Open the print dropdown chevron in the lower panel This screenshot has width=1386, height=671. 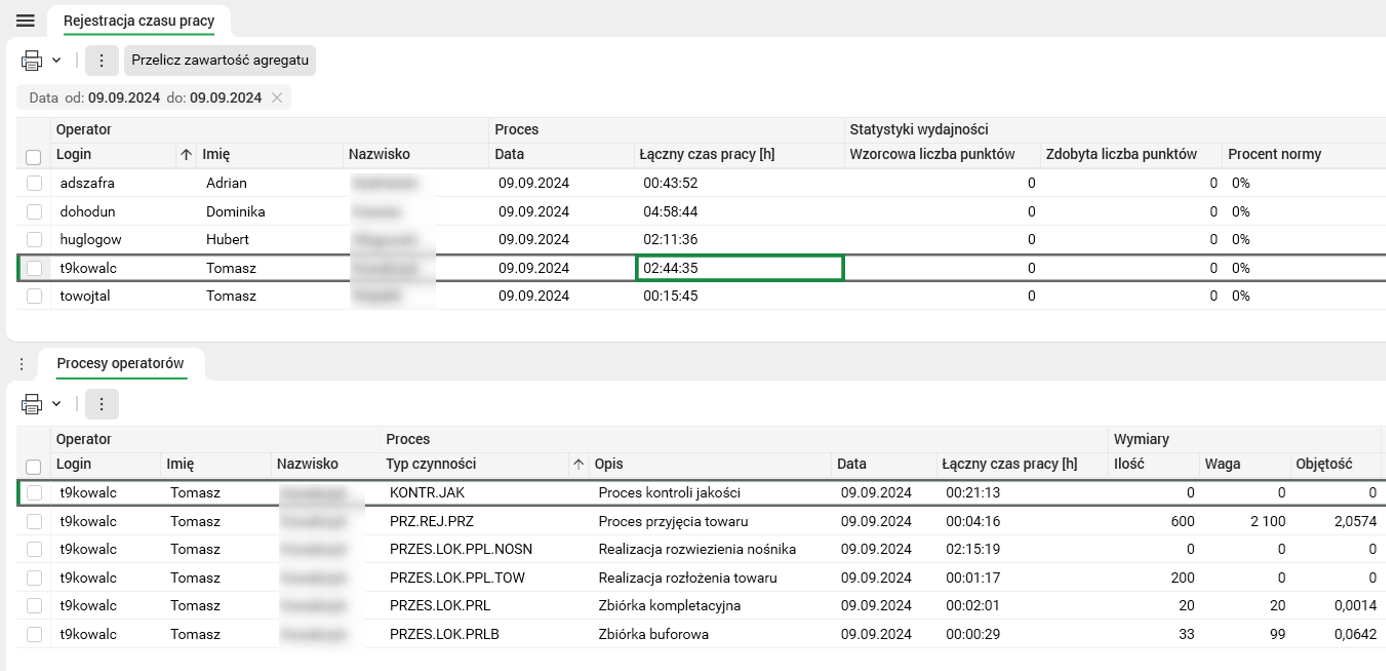(58, 404)
